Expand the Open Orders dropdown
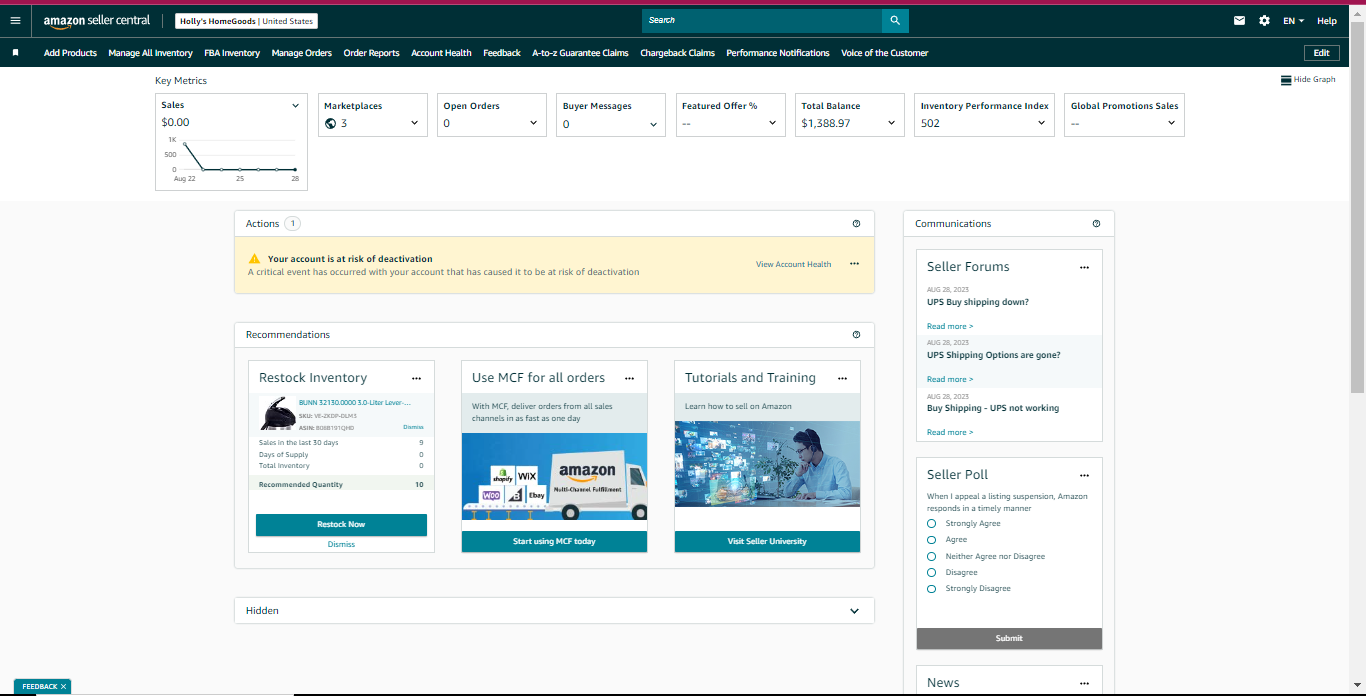The width and height of the screenshot is (1366, 696). (x=533, y=123)
